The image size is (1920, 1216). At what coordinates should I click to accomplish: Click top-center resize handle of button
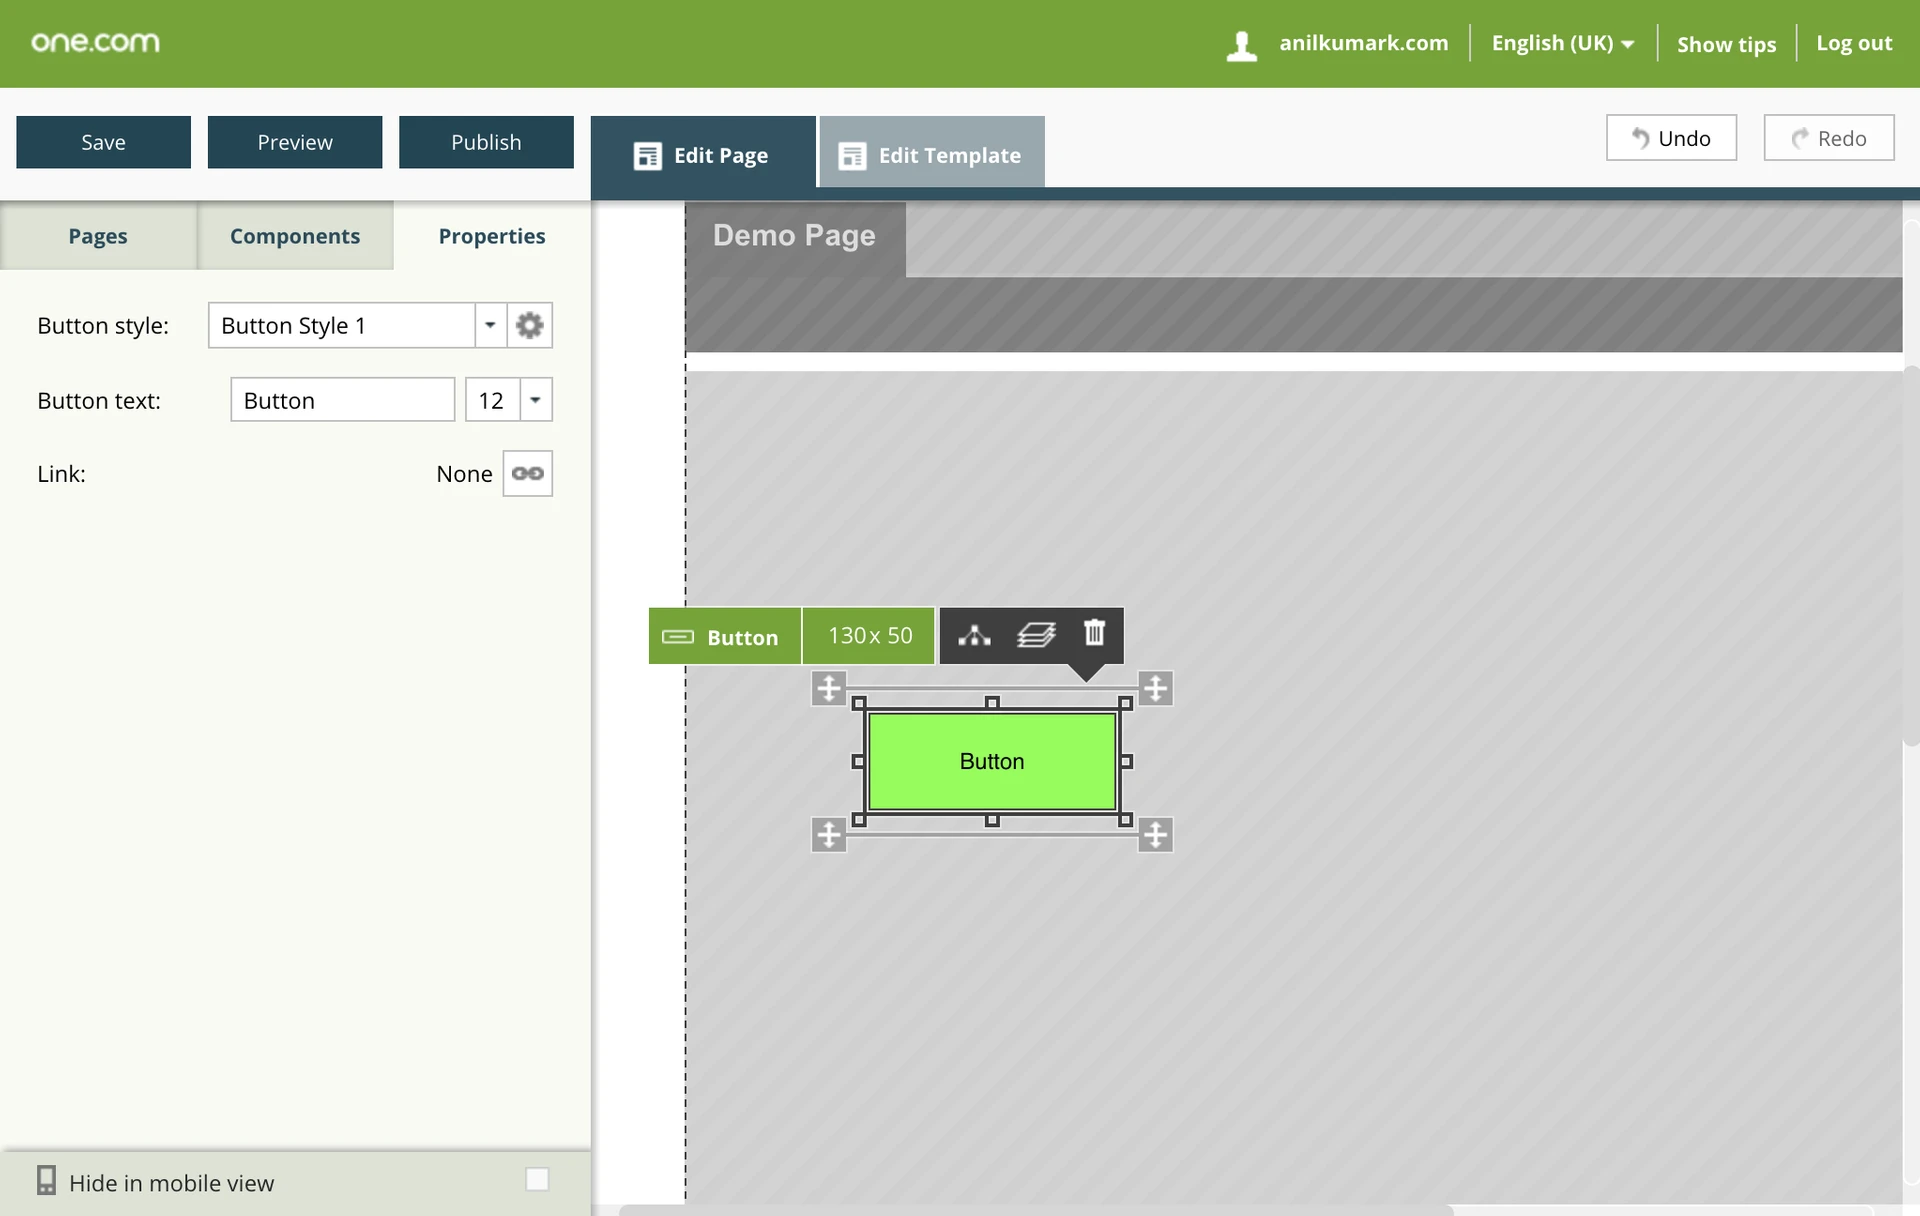point(992,703)
